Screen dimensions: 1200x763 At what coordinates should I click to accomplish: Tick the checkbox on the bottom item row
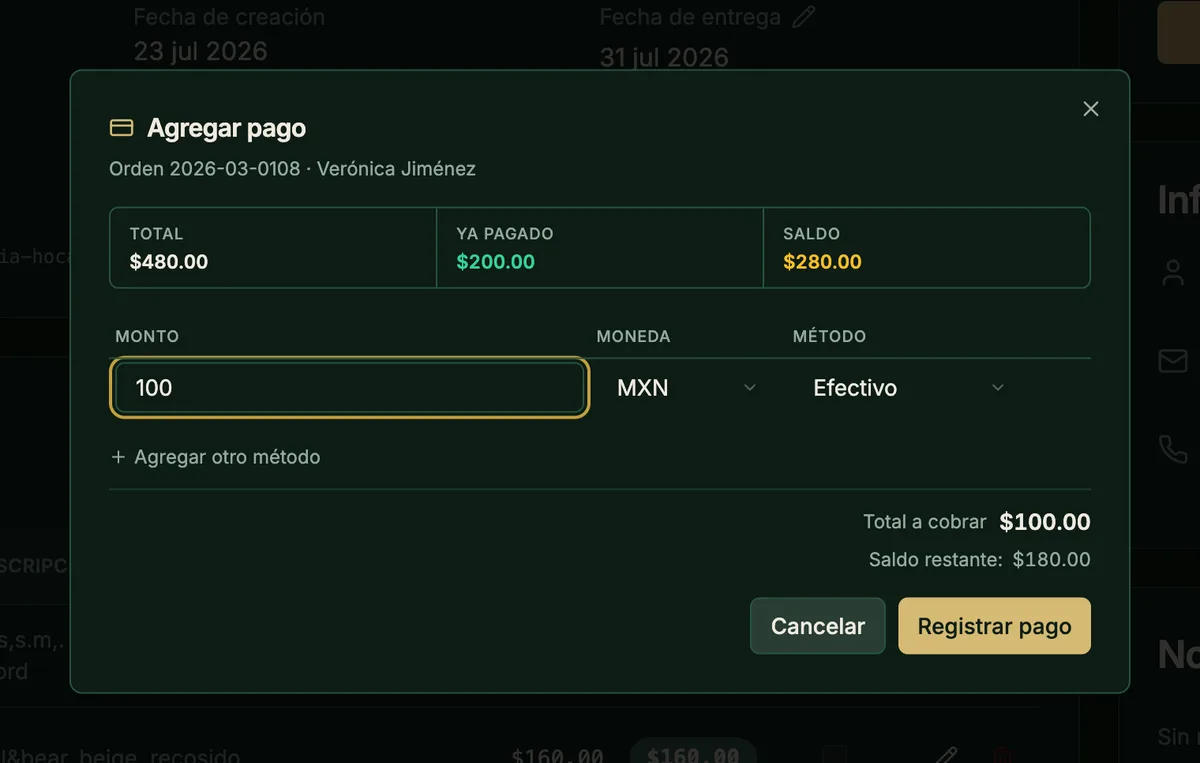835,755
